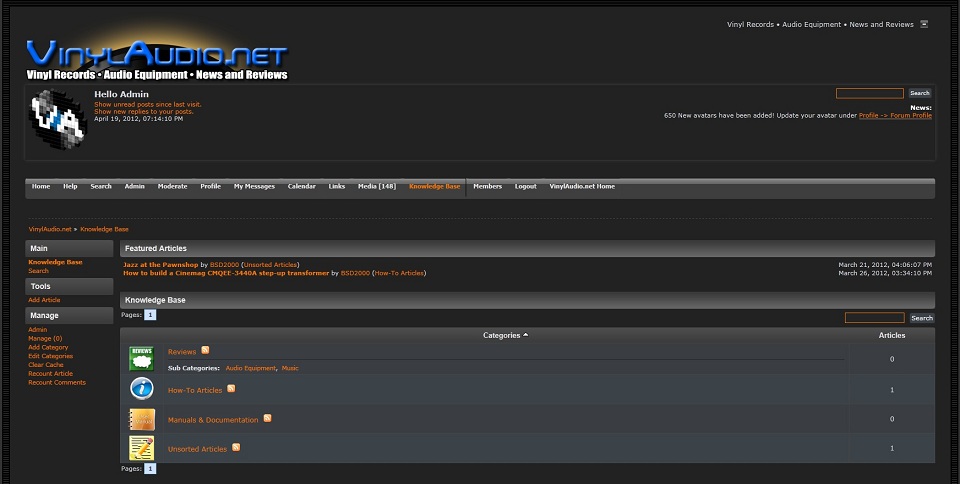
Task: Open RSS feed for Manuals & Documentation
Action: pyautogui.click(x=268, y=419)
